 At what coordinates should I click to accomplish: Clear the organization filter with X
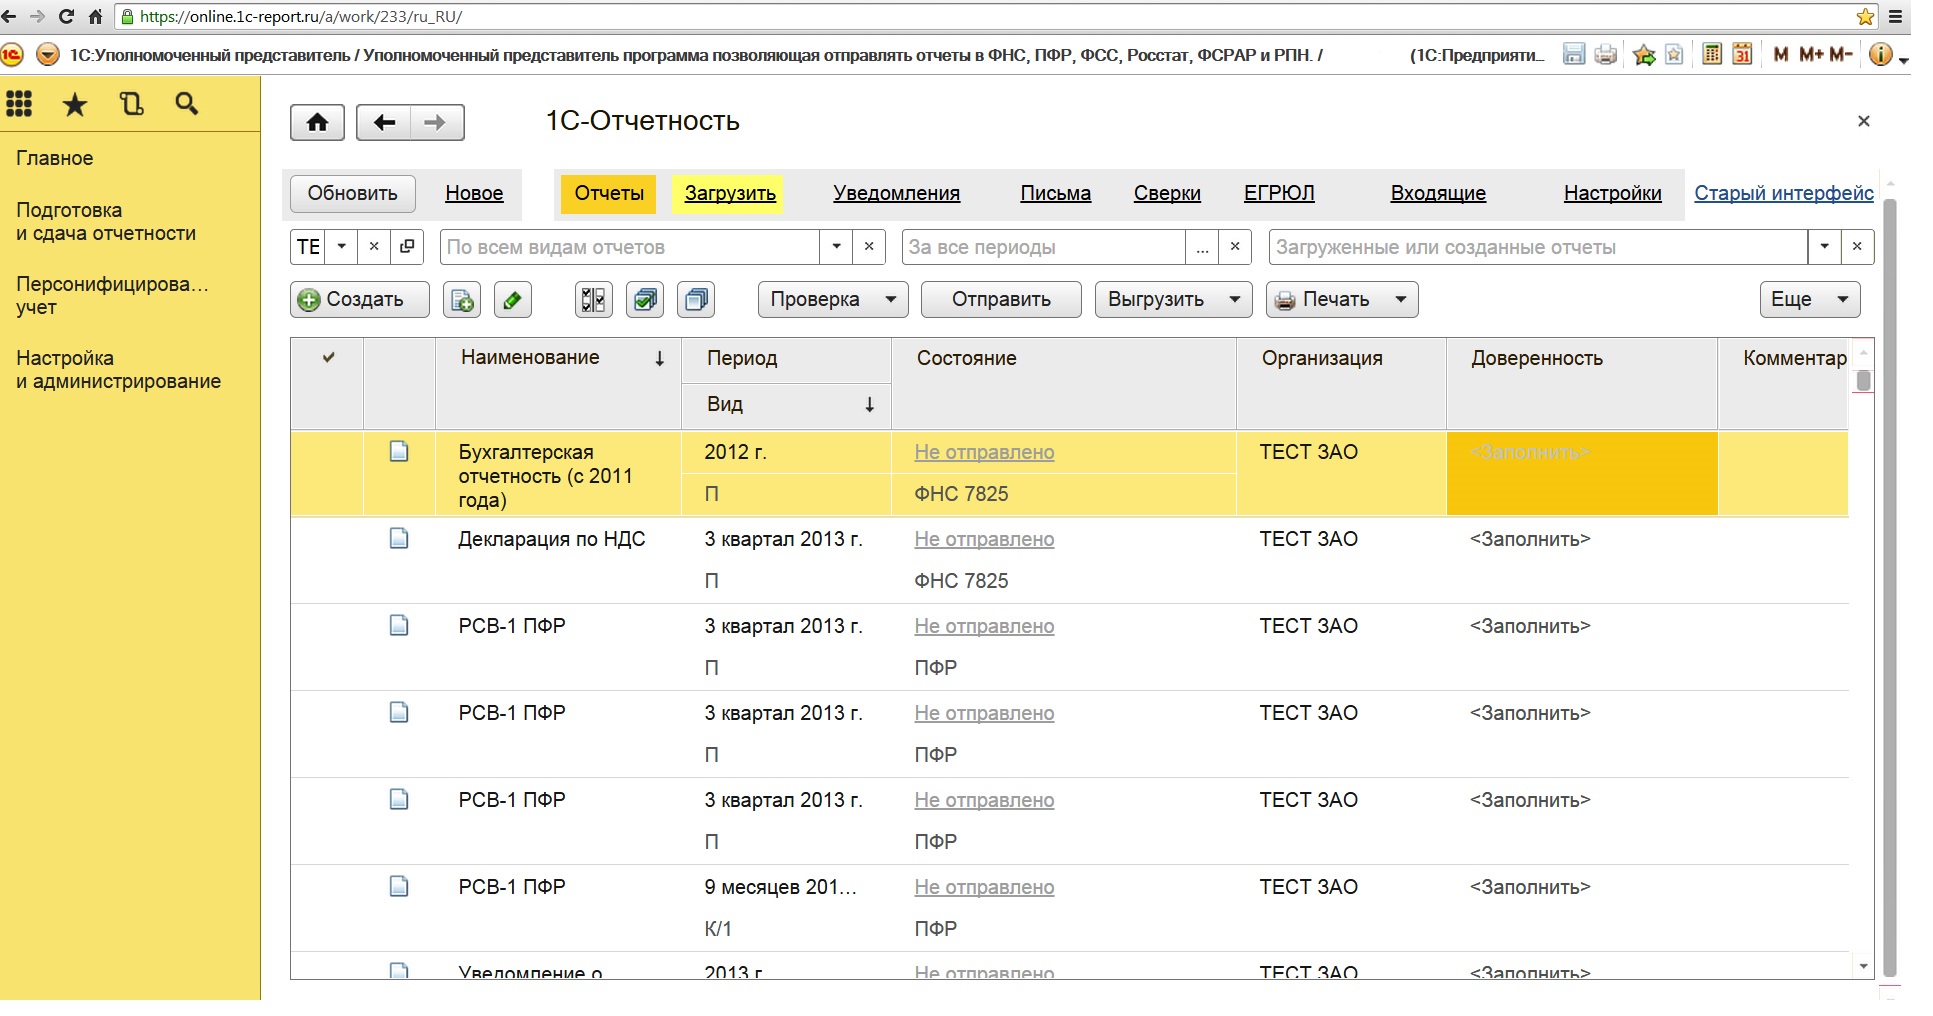pyautogui.click(x=374, y=247)
